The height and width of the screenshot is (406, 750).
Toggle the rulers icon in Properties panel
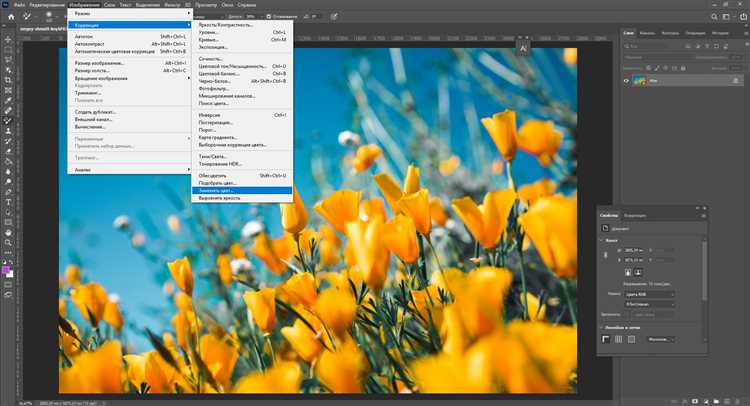tap(606, 339)
